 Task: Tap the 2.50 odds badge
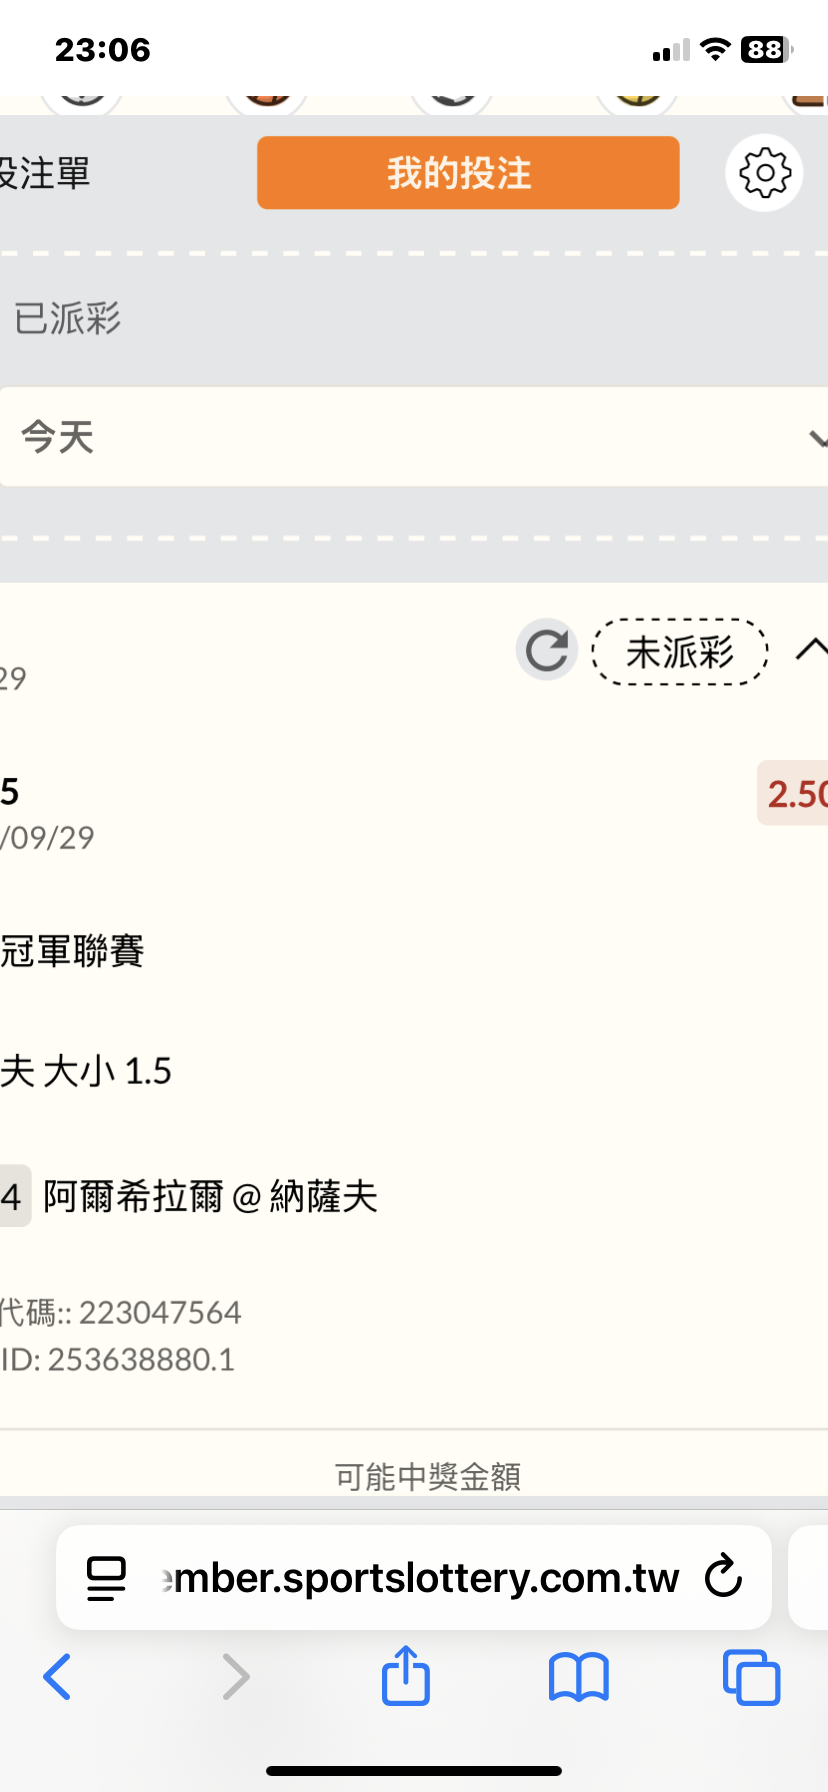point(795,794)
